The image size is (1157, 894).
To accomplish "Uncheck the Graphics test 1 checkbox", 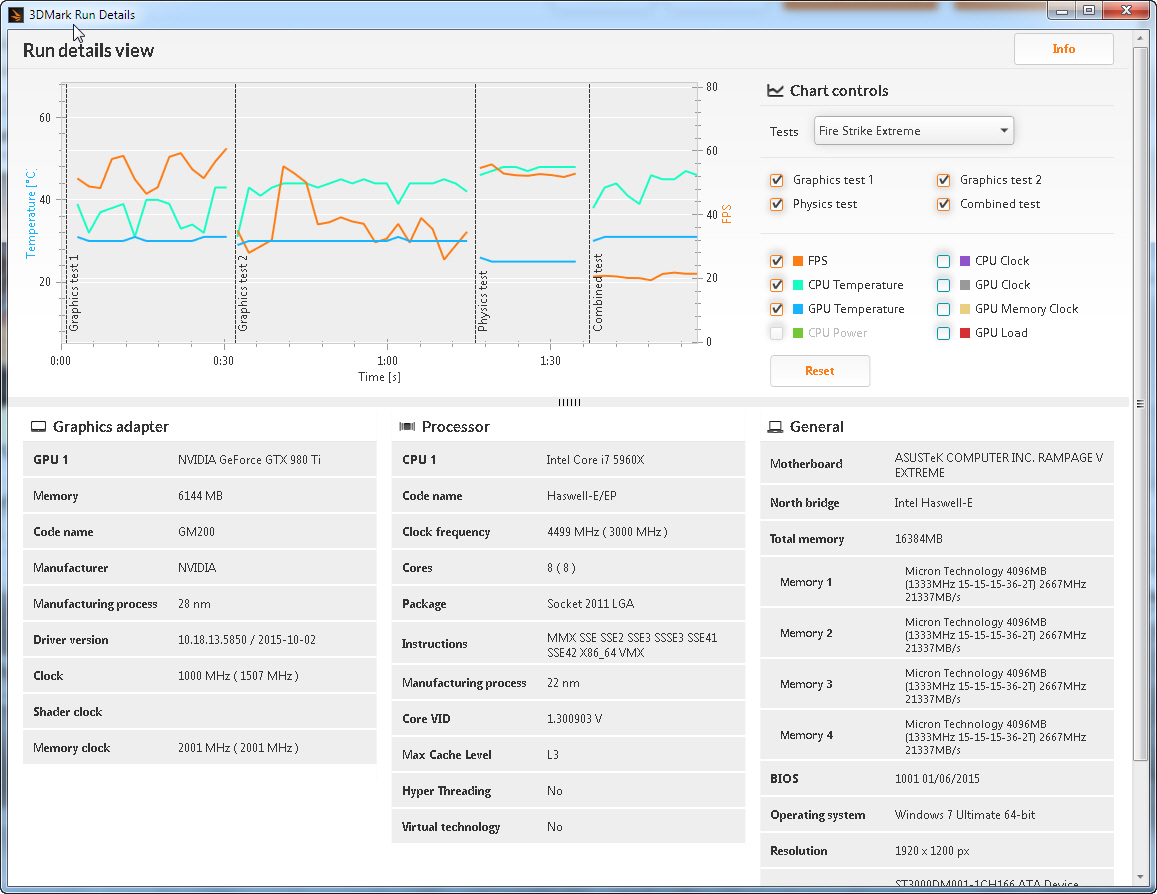I will point(776,180).
